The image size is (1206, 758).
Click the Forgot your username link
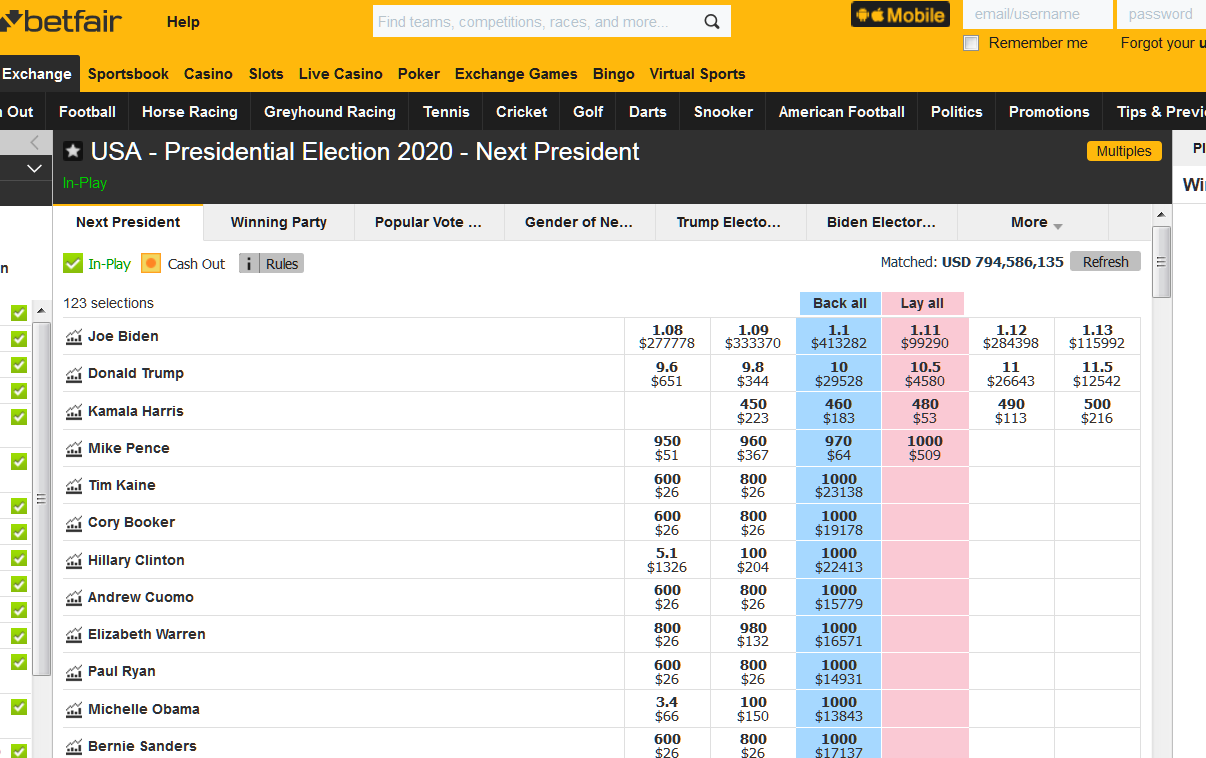tap(1163, 43)
